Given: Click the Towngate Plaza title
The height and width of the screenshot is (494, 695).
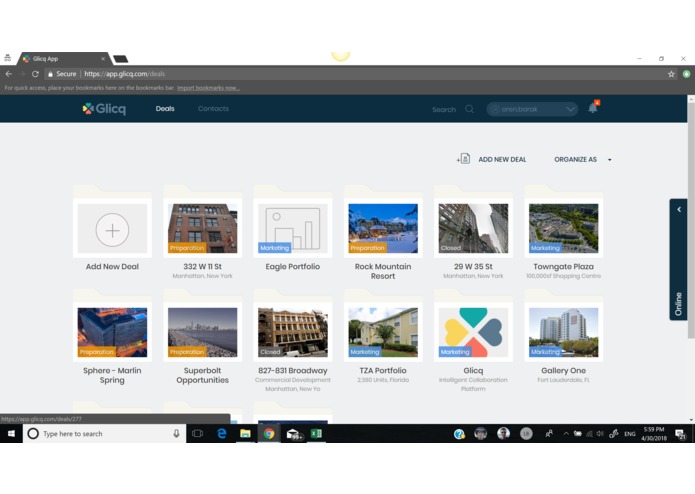Looking at the screenshot, I should pyautogui.click(x=563, y=266).
